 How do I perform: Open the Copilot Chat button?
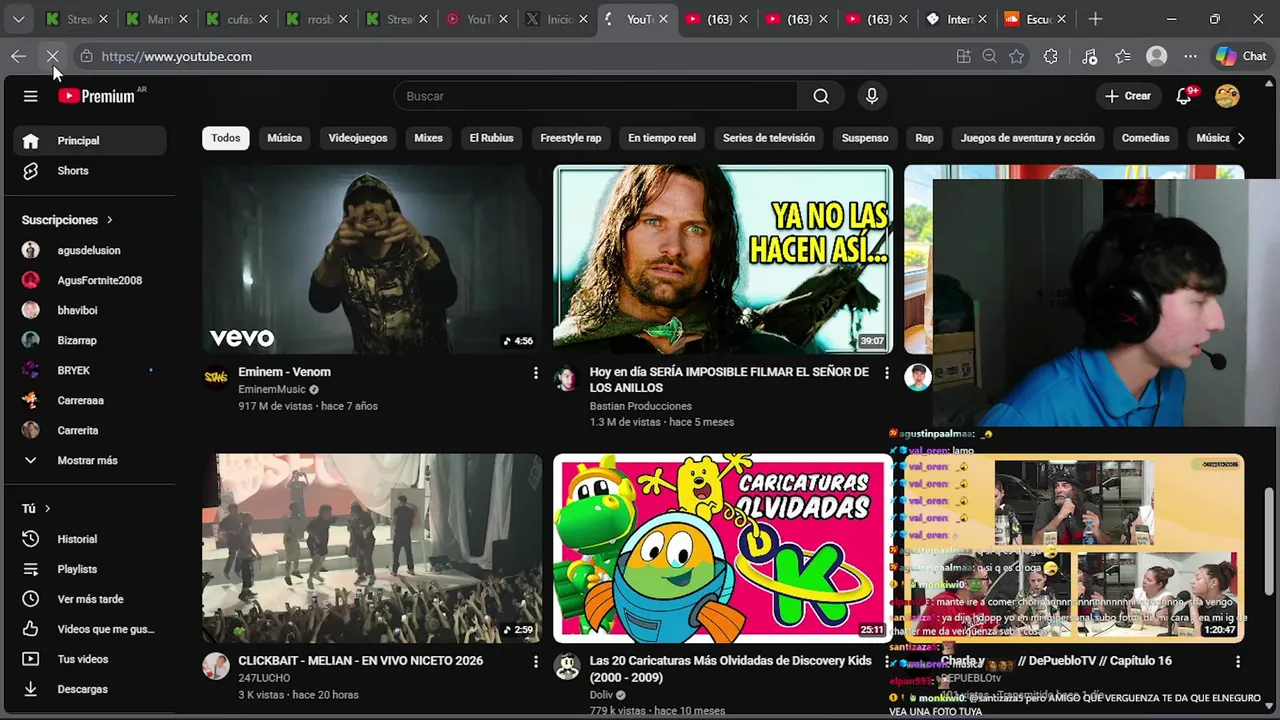click(1241, 57)
